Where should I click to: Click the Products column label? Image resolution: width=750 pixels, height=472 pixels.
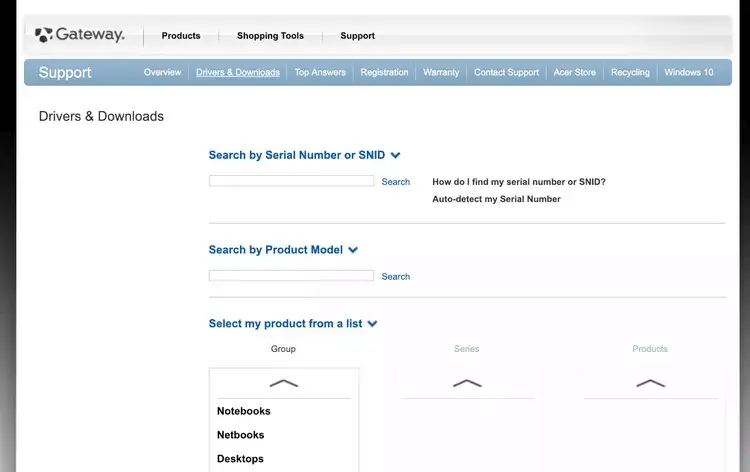(650, 349)
